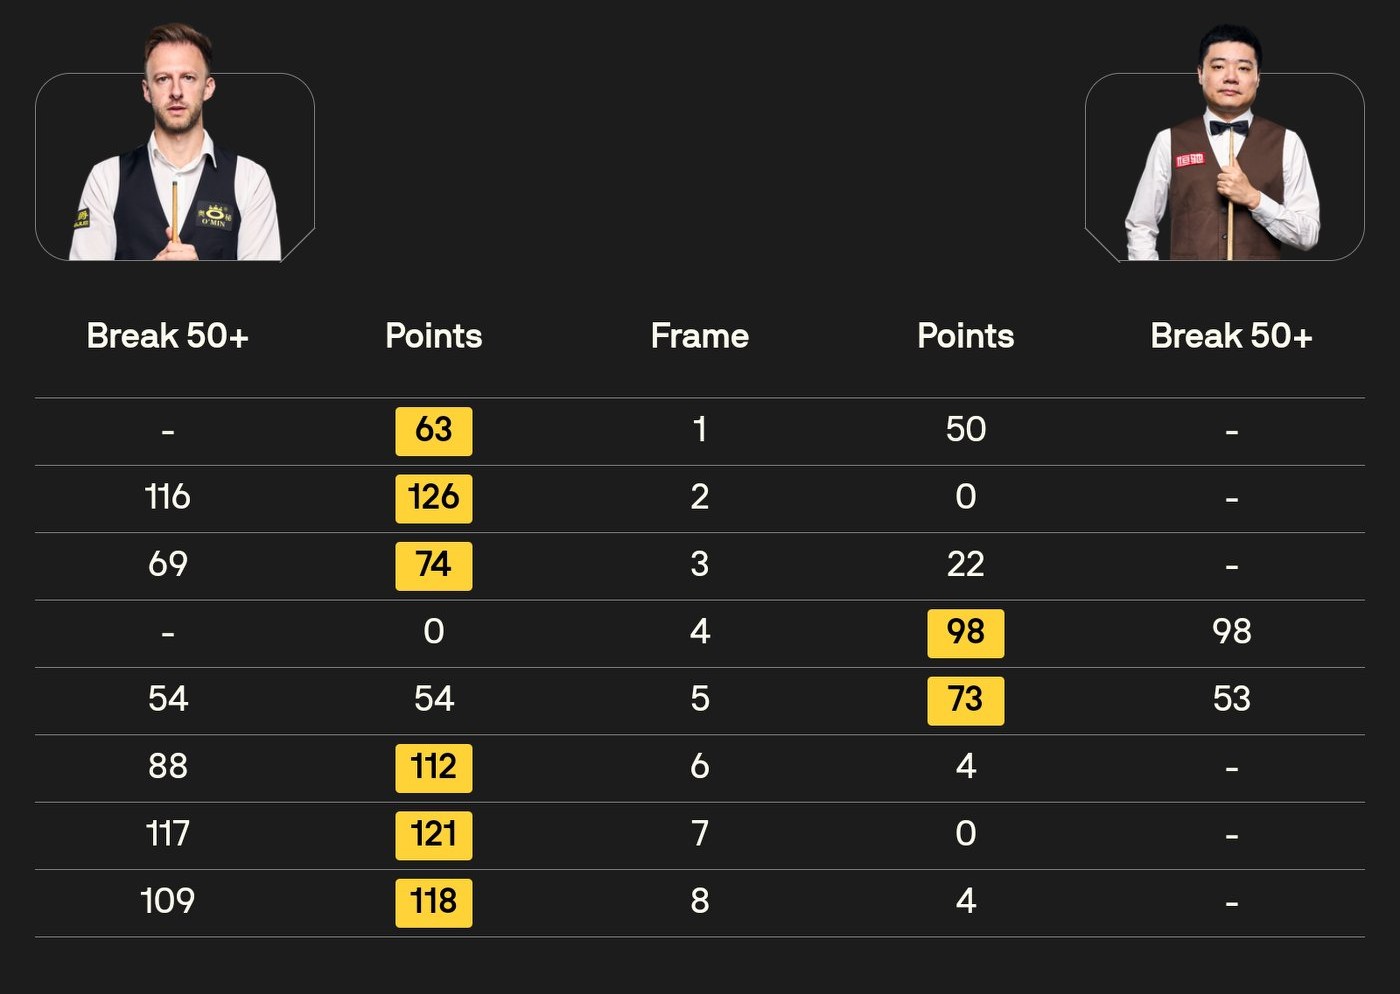Click the highlighted 112 points badge
The height and width of the screenshot is (994, 1400).
433,767
